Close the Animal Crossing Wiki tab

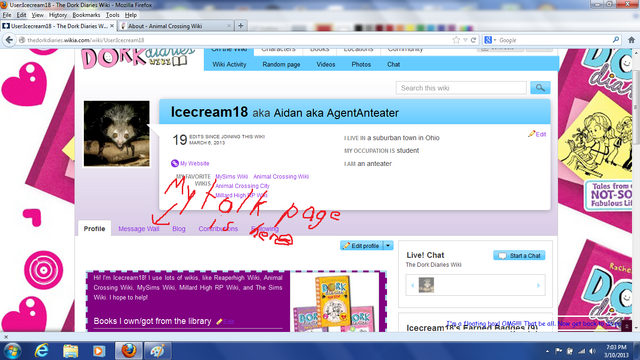(229, 26)
